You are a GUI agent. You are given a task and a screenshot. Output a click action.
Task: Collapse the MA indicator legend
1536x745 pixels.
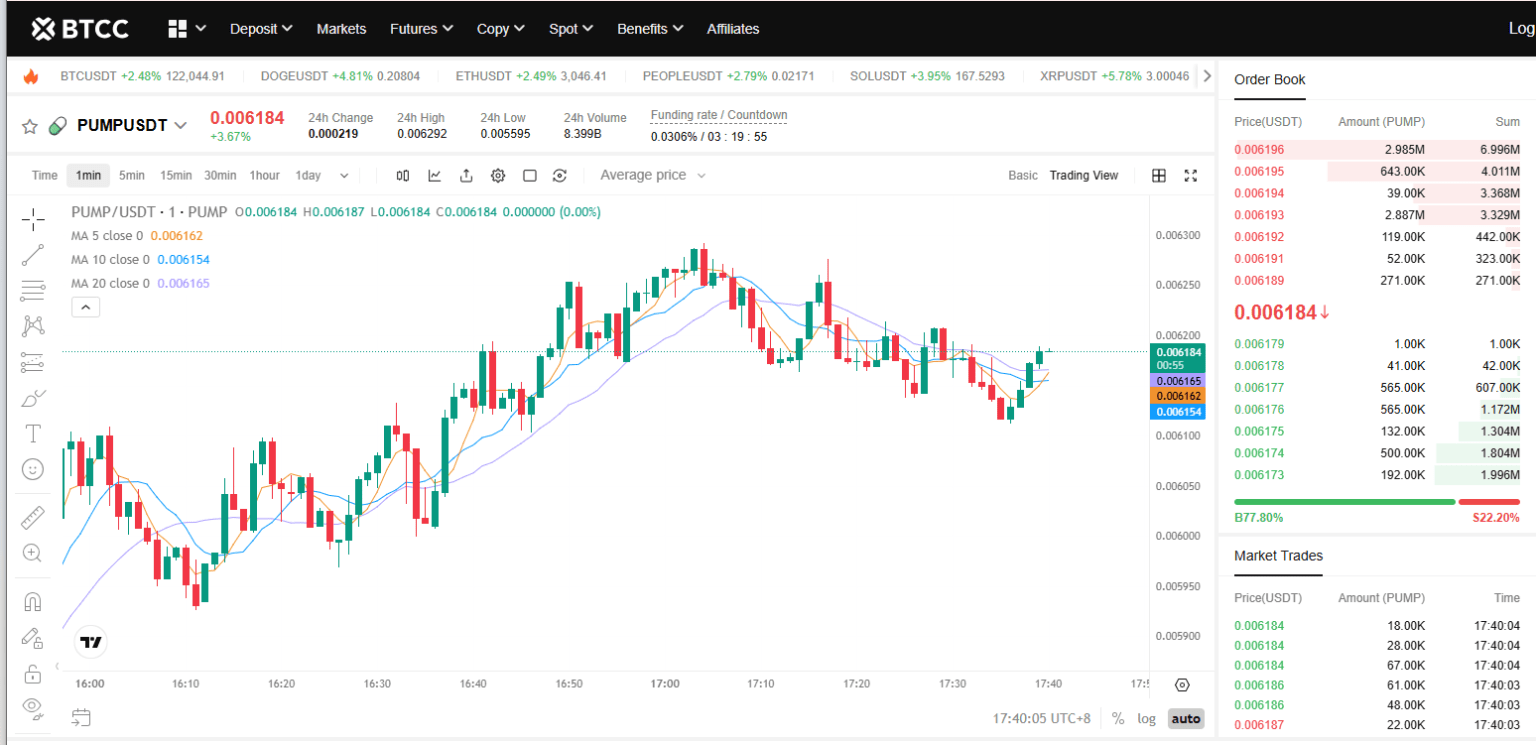(x=85, y=307)
